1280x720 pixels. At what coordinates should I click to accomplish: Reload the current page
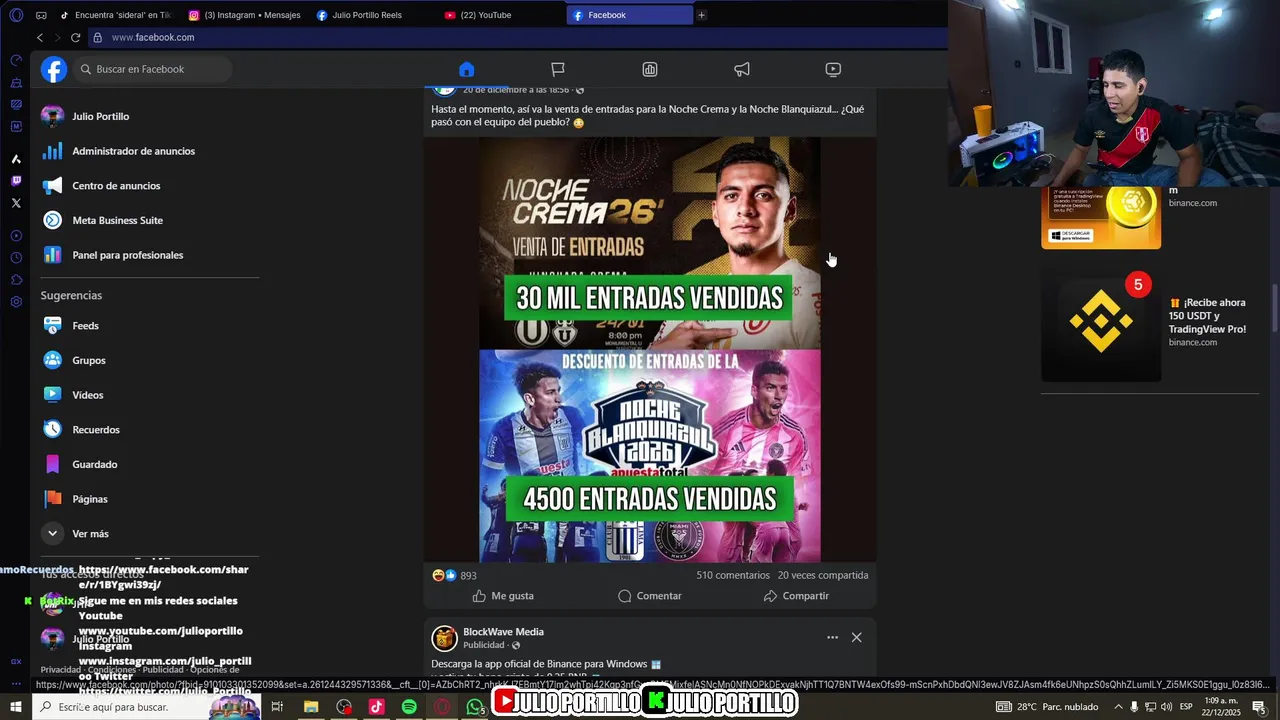pyautogui.click(x=75, y=37)
